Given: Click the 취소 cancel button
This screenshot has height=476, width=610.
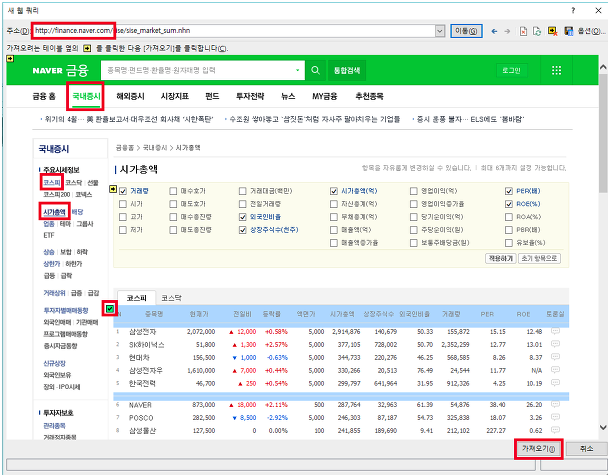Looking at the screenshot, I should [x=586, y=449].
